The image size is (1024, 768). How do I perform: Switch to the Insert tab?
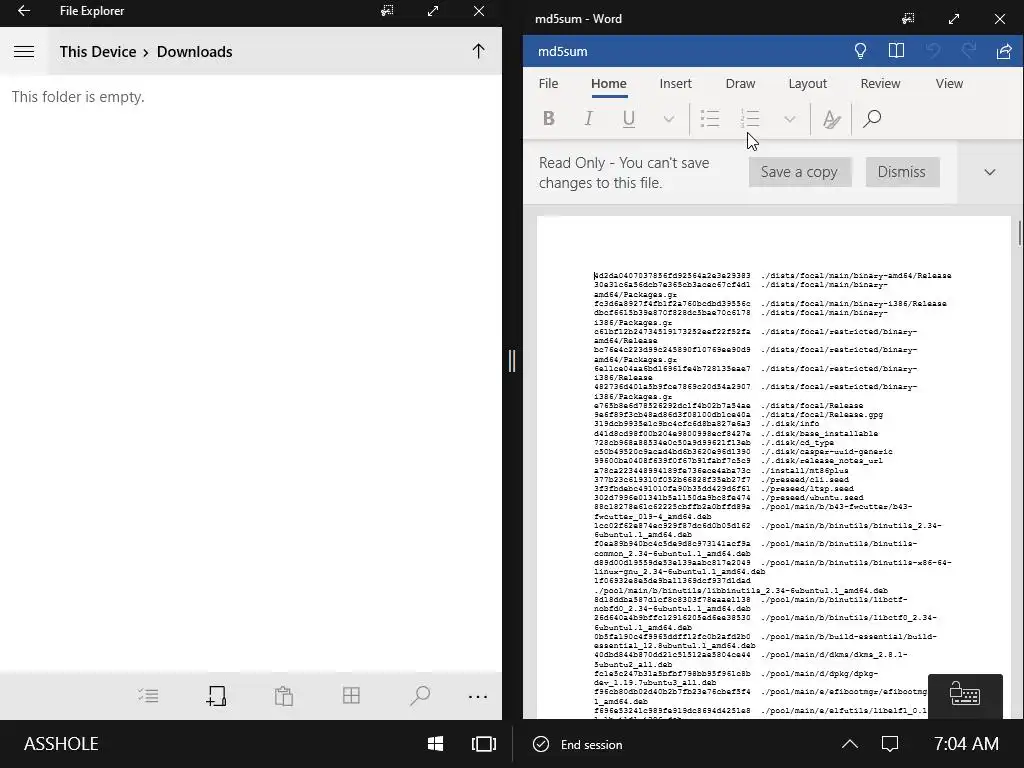click(675, 84)
